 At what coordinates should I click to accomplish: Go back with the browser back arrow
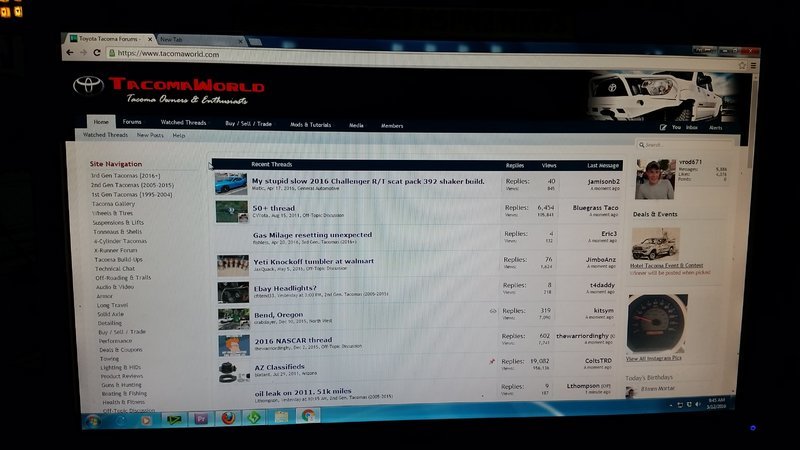[70, 52]
